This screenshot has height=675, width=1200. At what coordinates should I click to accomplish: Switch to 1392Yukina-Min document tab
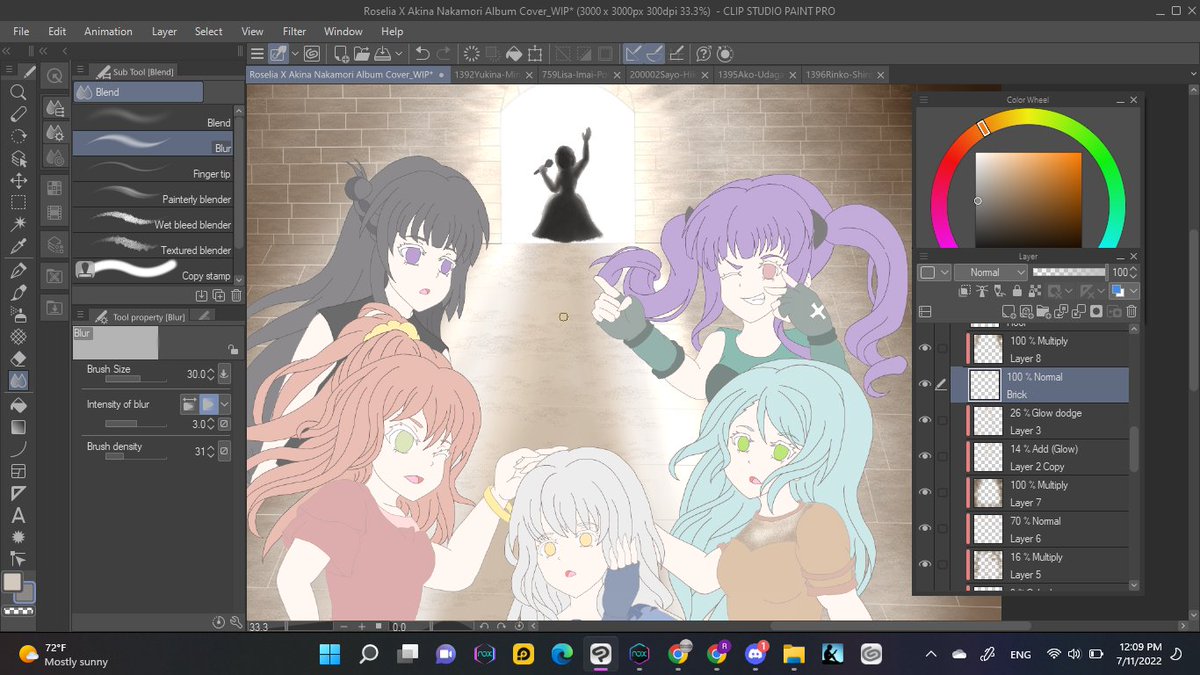[492, 74]
